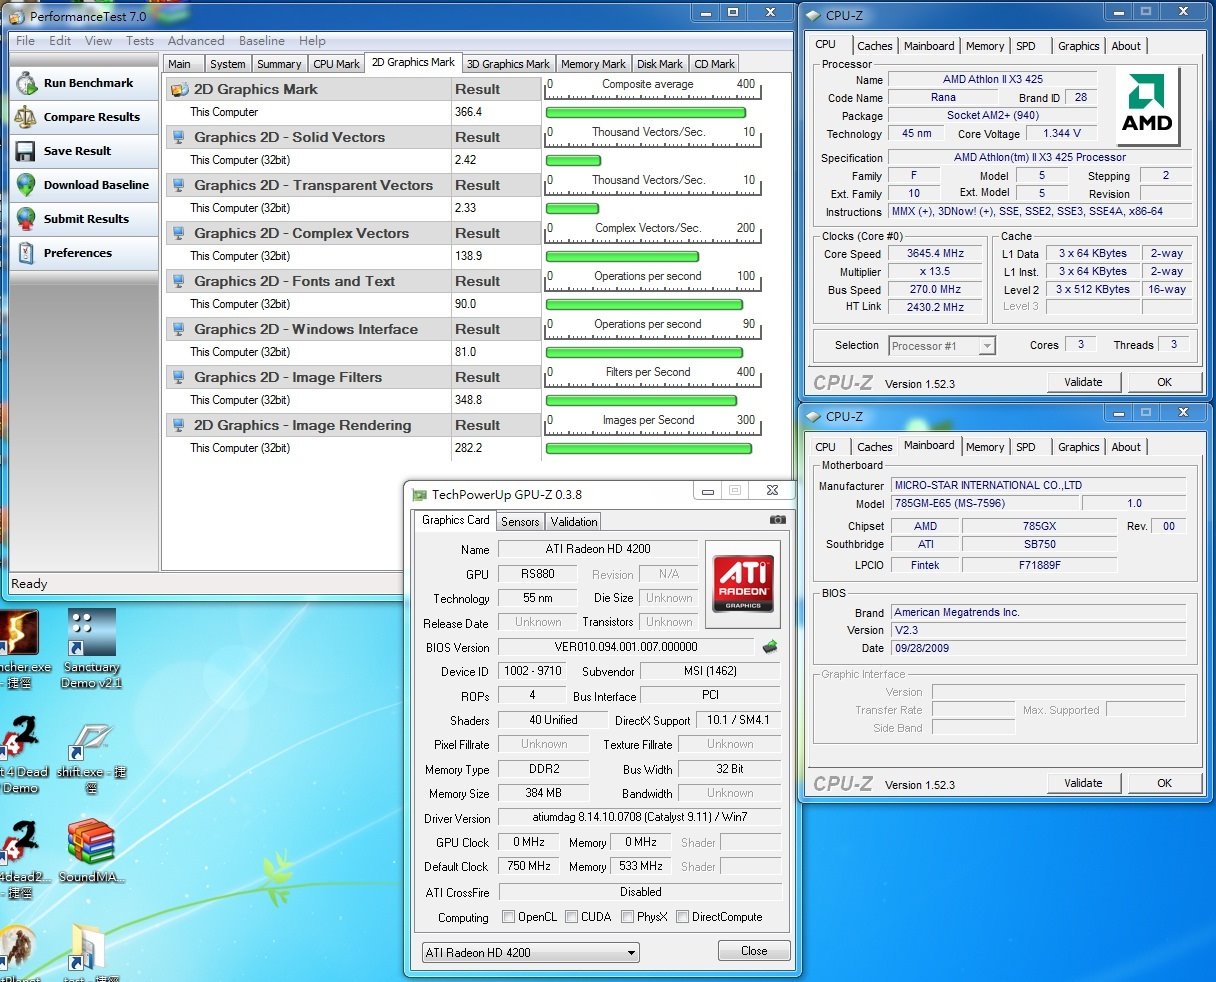Click Validate in the CPU-Z processor info window

point(1083,382)
